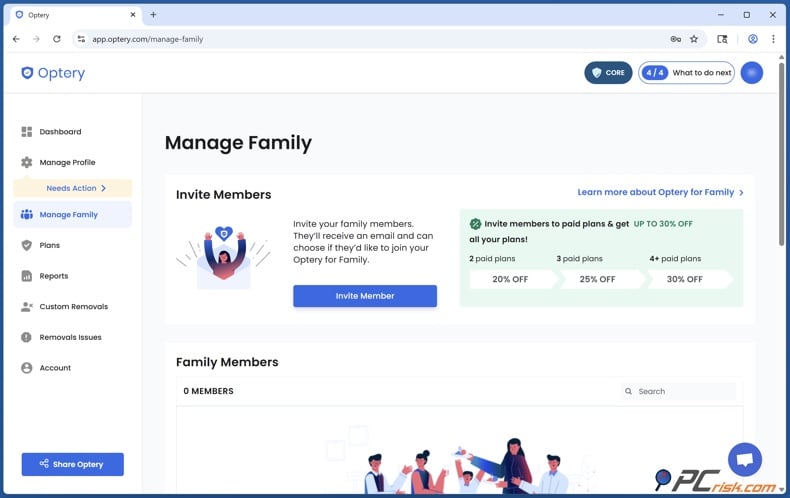
Task: Close the Optery browser tab
Action: [133, 15]
